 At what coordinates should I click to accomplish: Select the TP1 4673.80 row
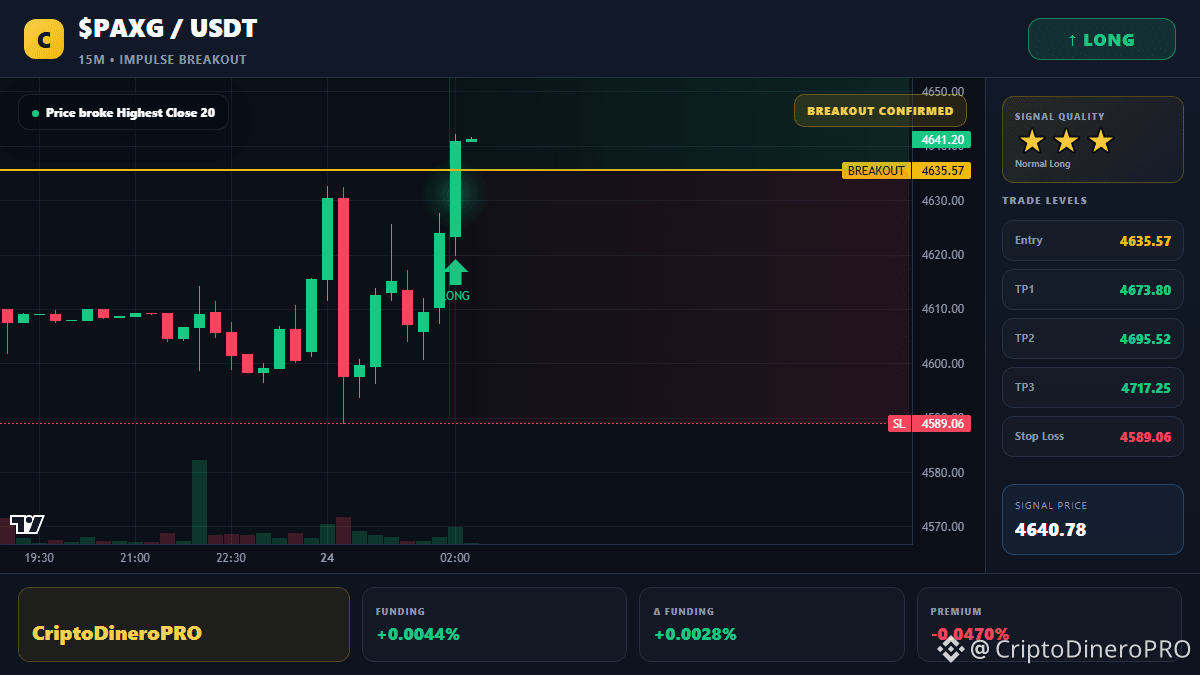pyautogui.click(x=1093, y=290)
